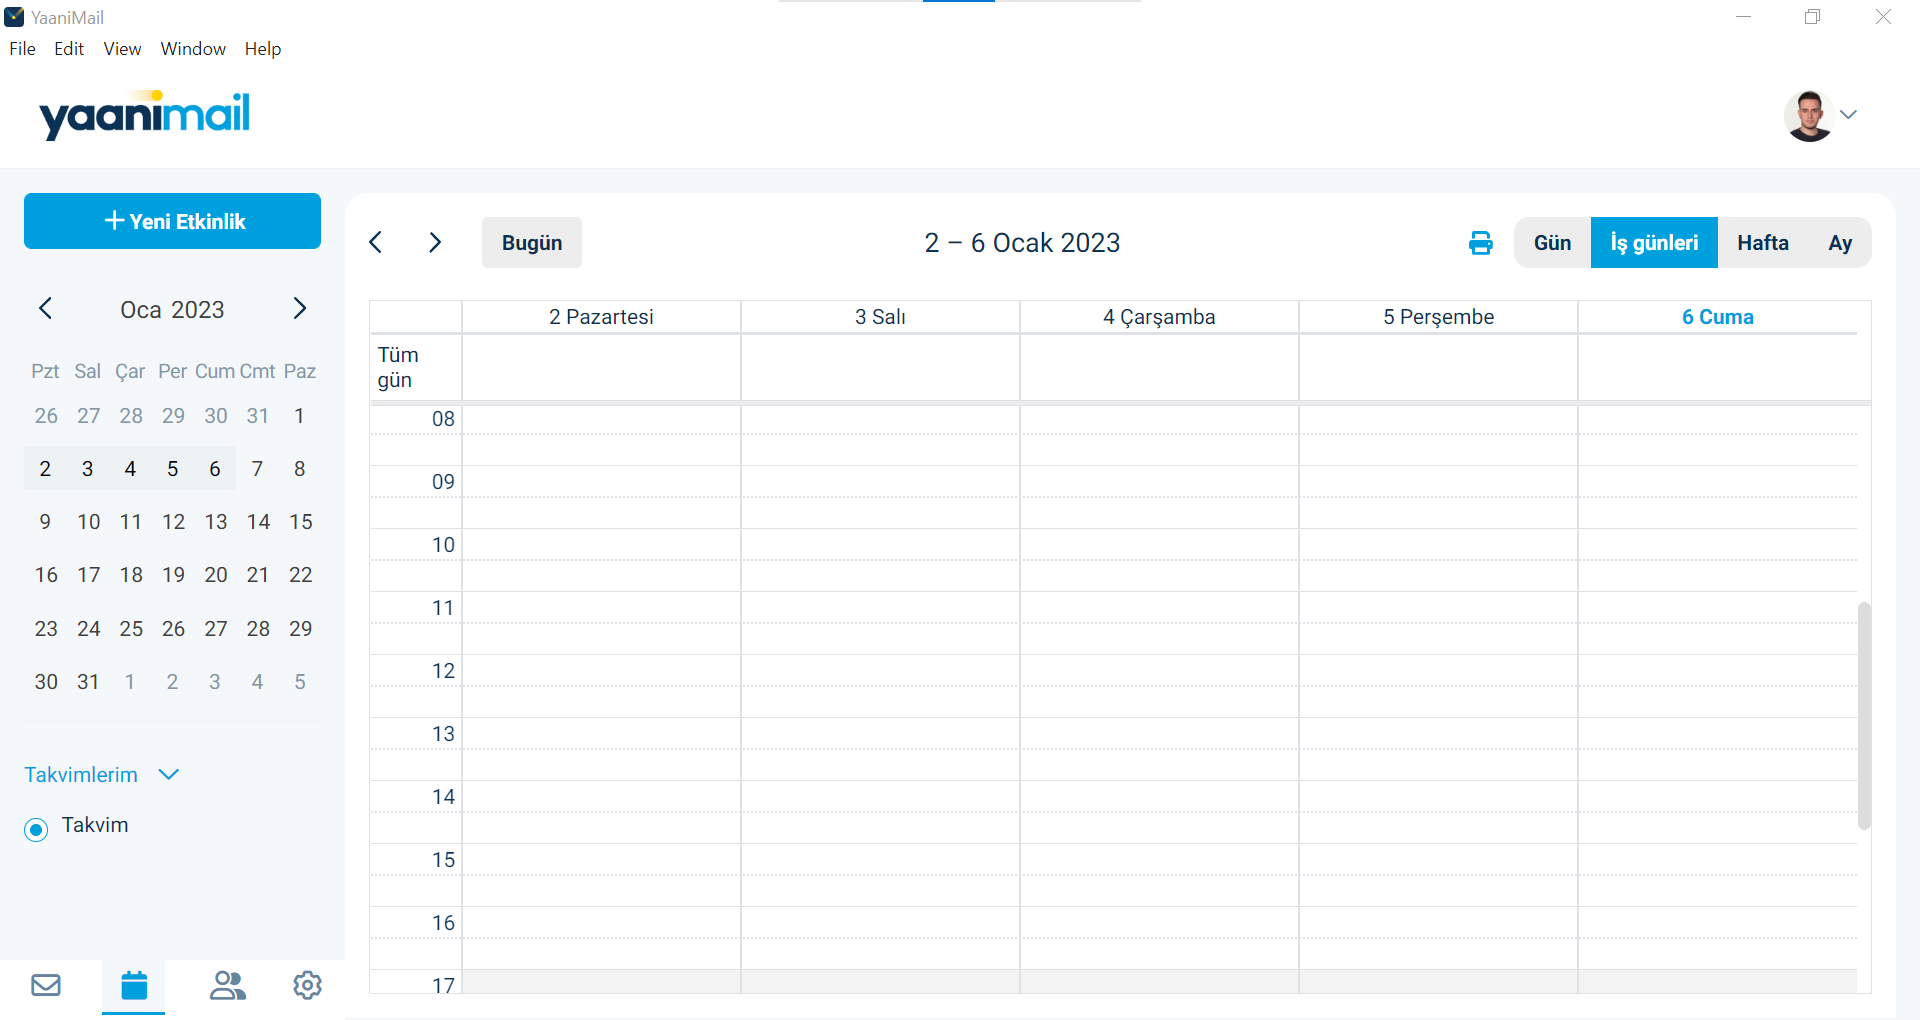Select January 18 in mini calendar
Viewport: 1920px width, 1020px height.
[x=130, y=575]
